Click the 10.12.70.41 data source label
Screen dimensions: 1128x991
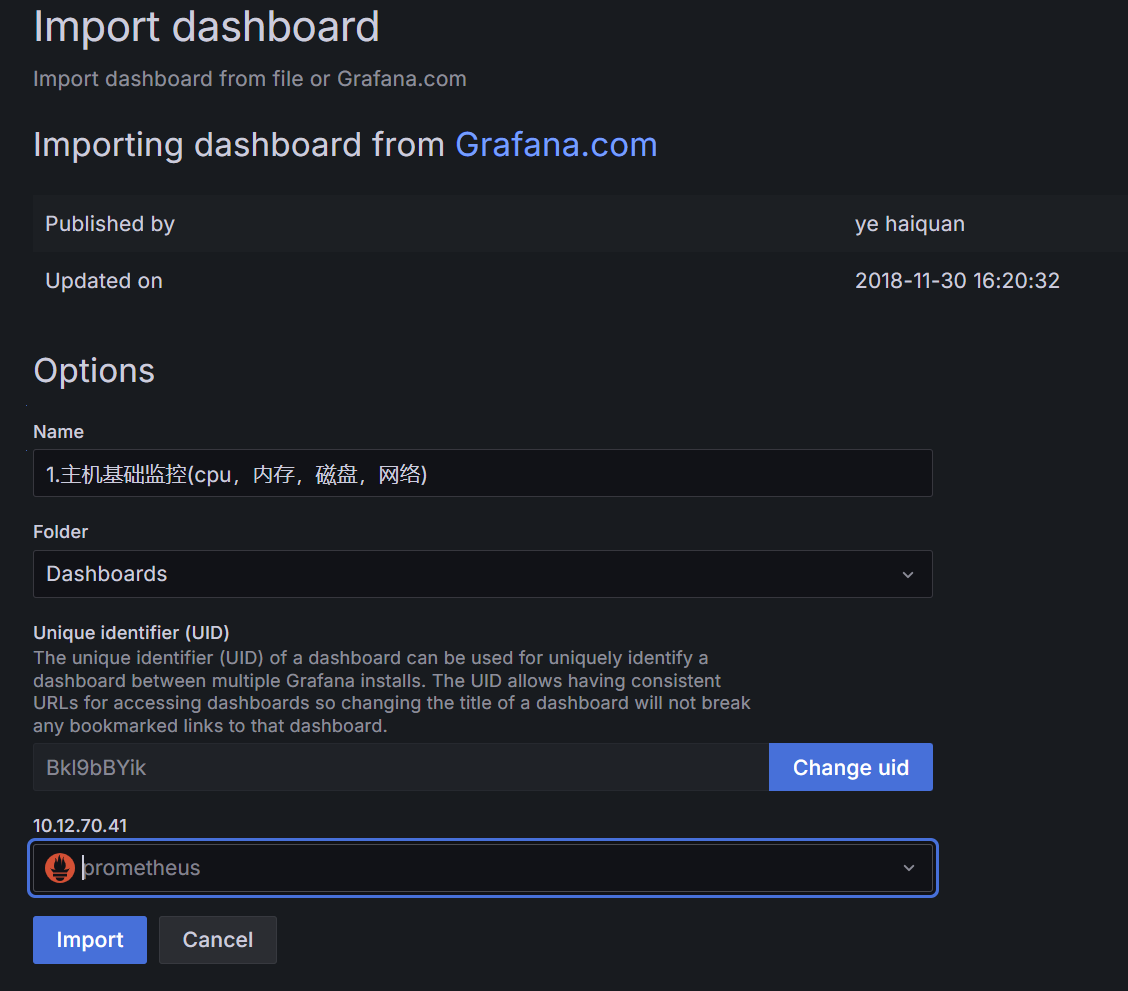click(80, 826)
